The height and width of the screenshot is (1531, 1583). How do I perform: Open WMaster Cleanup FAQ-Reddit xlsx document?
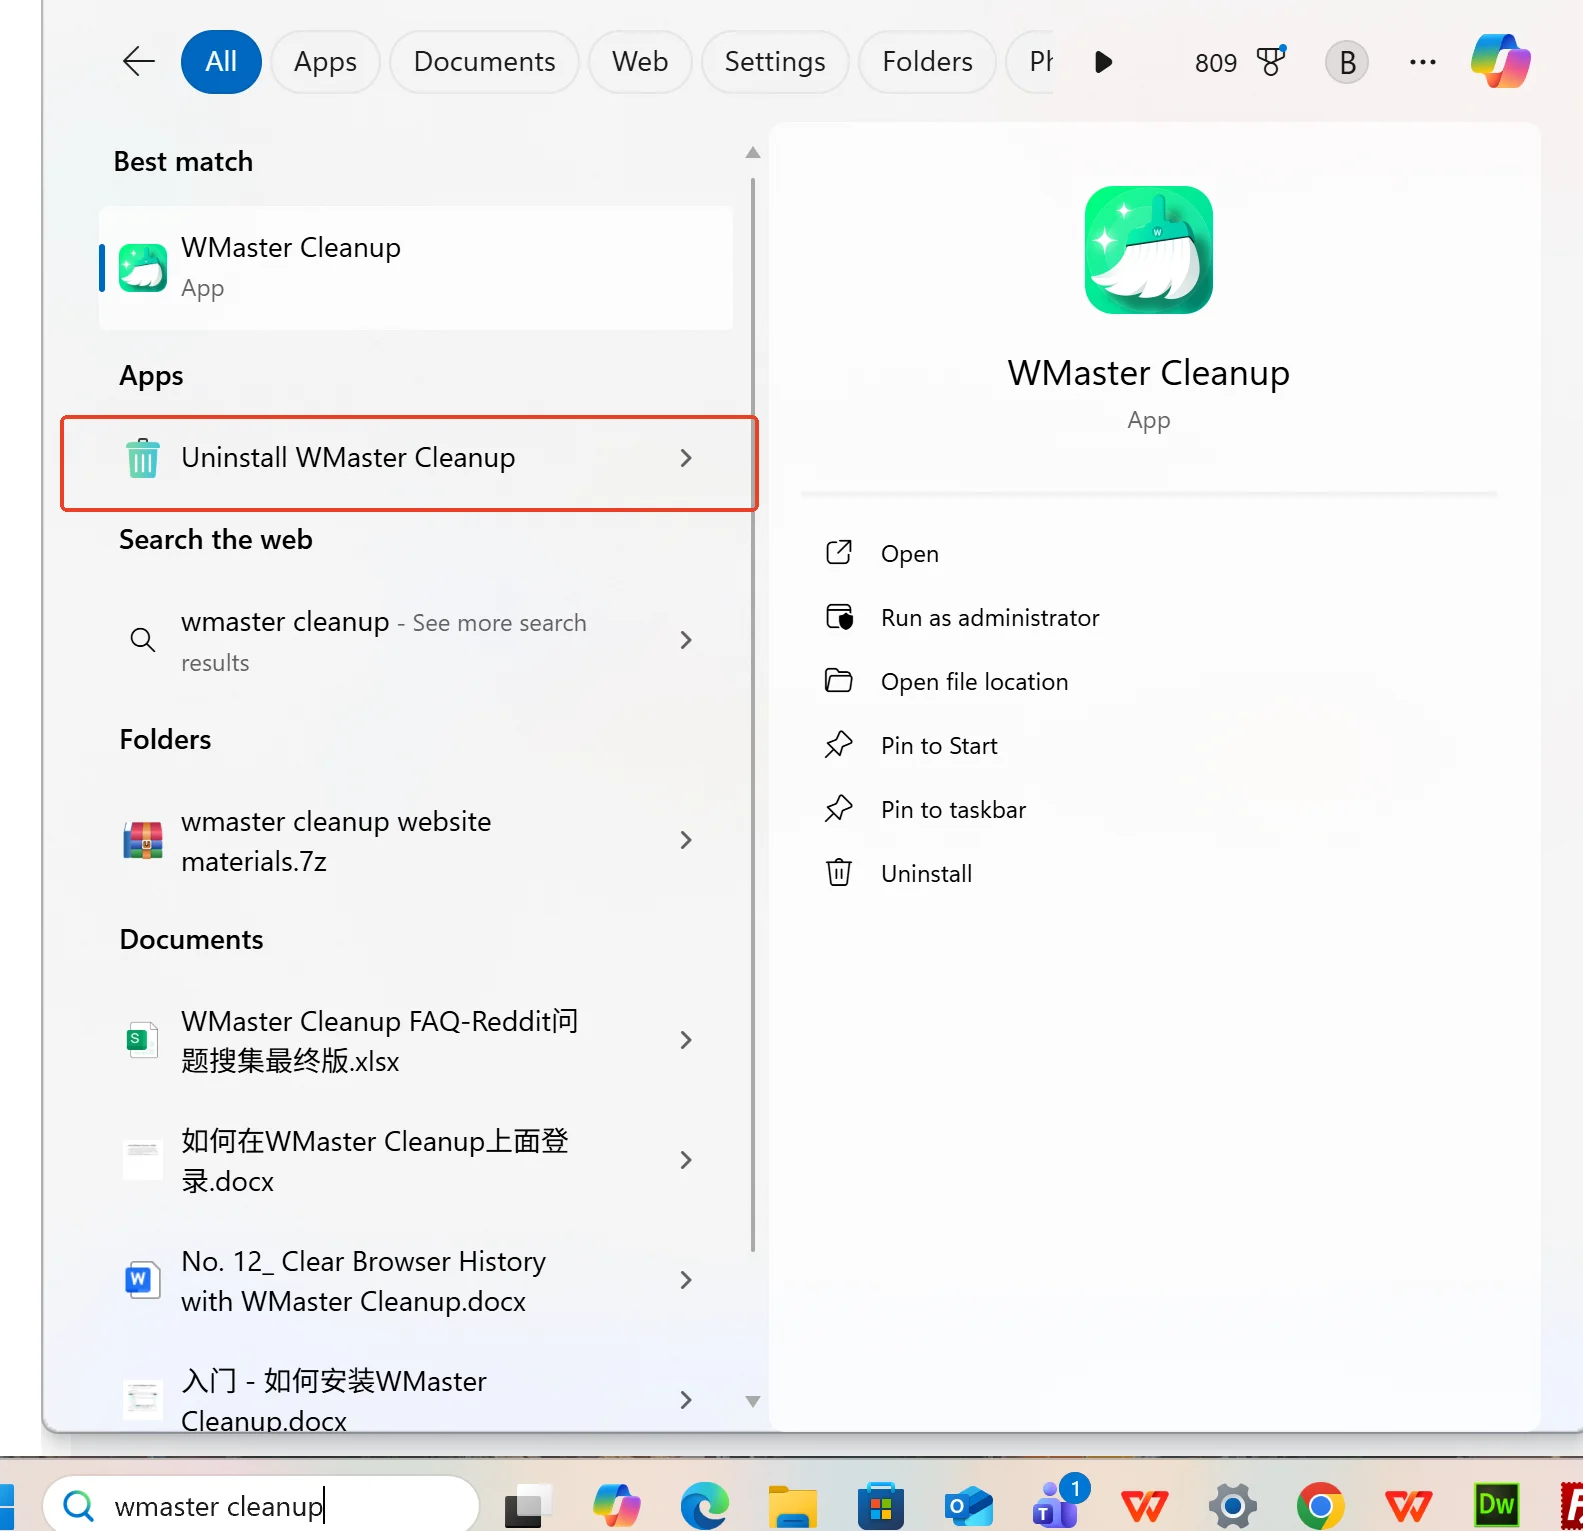409,1040
